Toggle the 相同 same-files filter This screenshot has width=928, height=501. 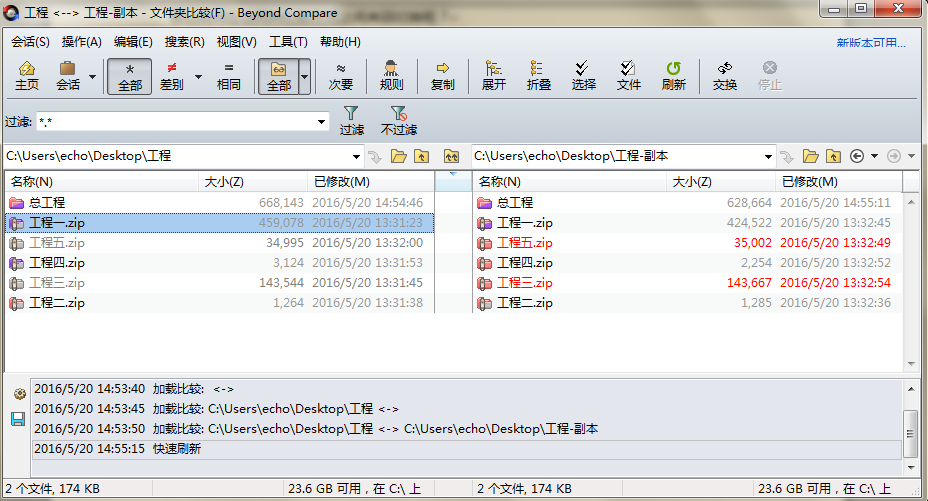(x=228, y=76)
